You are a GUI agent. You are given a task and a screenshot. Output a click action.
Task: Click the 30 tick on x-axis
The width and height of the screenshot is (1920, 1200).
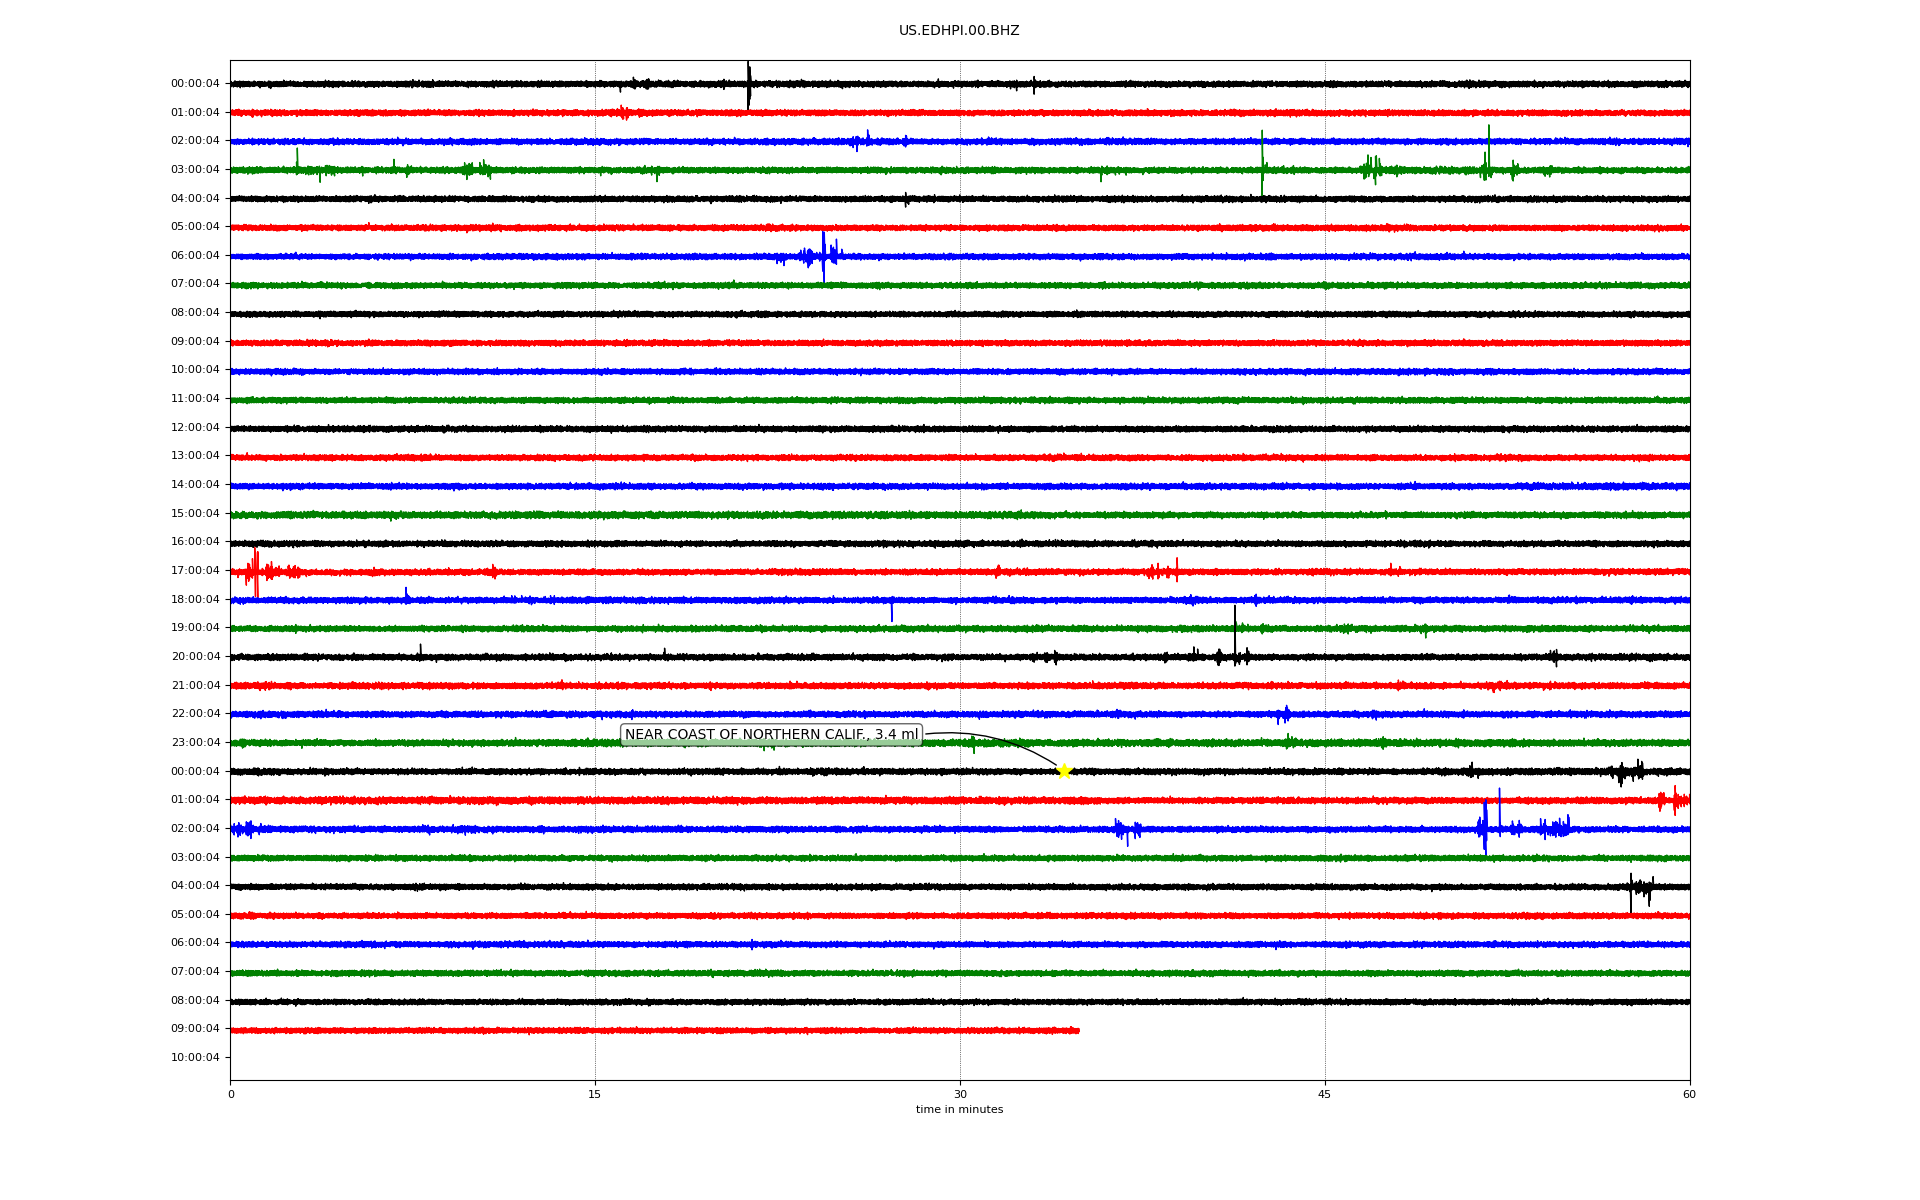click(x=960, y=1094)
